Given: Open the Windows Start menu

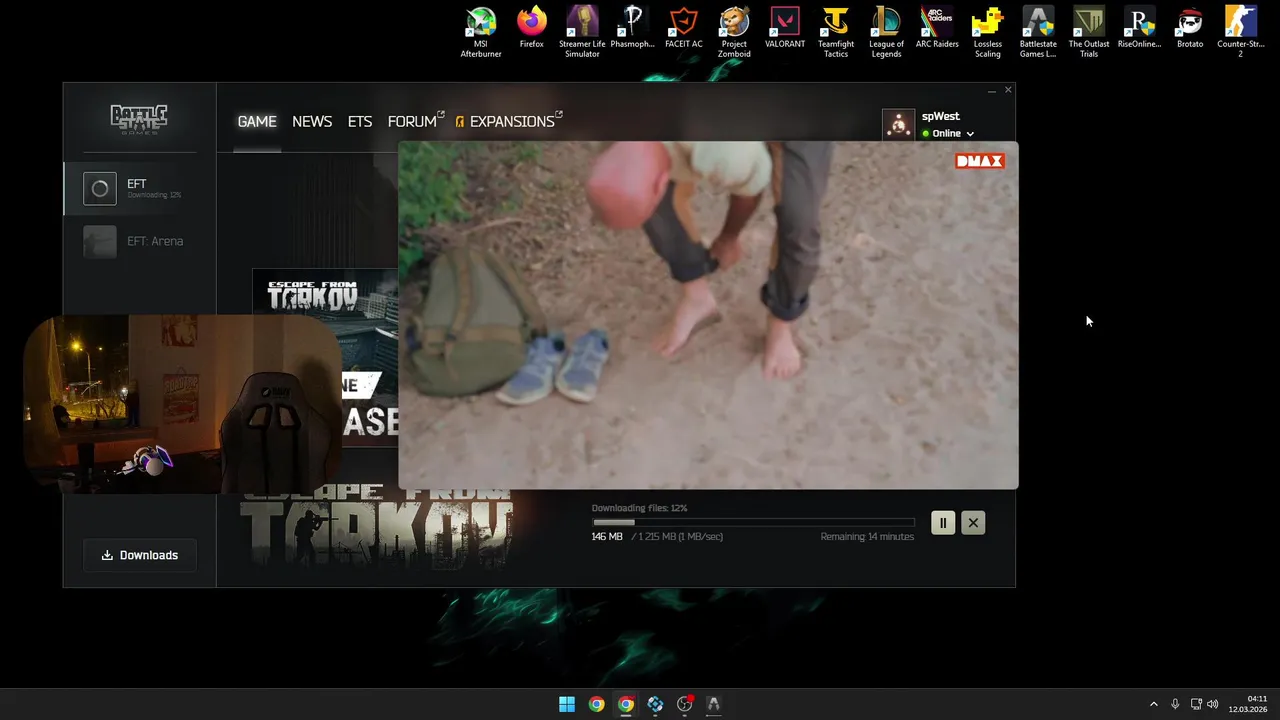Looking at the screenshot, I should tap(567, 704).
